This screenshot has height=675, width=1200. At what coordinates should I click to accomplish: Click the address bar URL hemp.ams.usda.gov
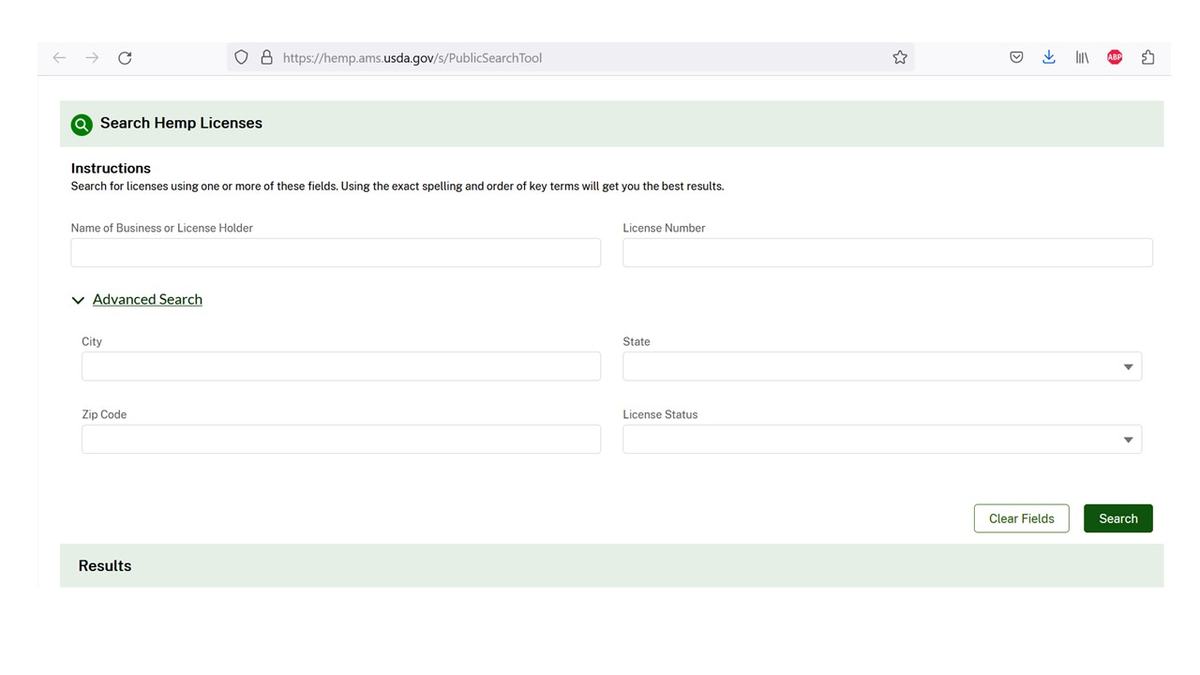click(412, 58)
